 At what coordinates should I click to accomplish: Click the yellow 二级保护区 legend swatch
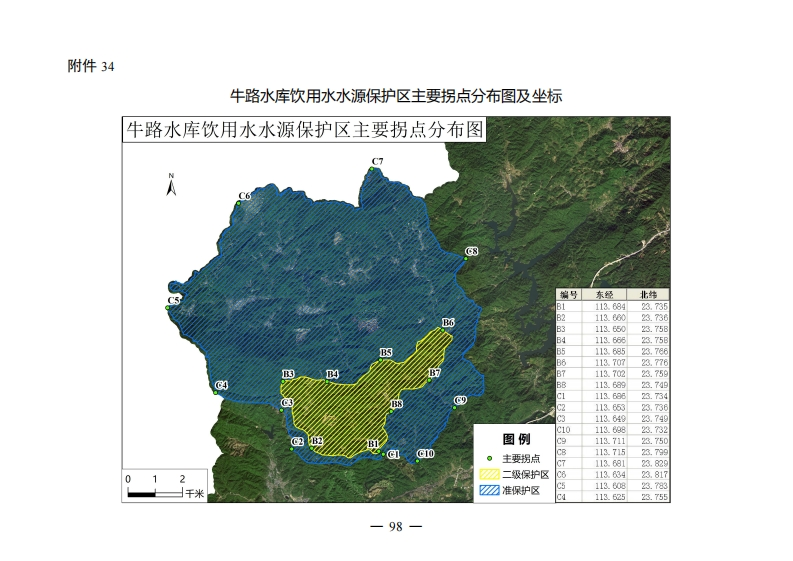tap(490, 473)
